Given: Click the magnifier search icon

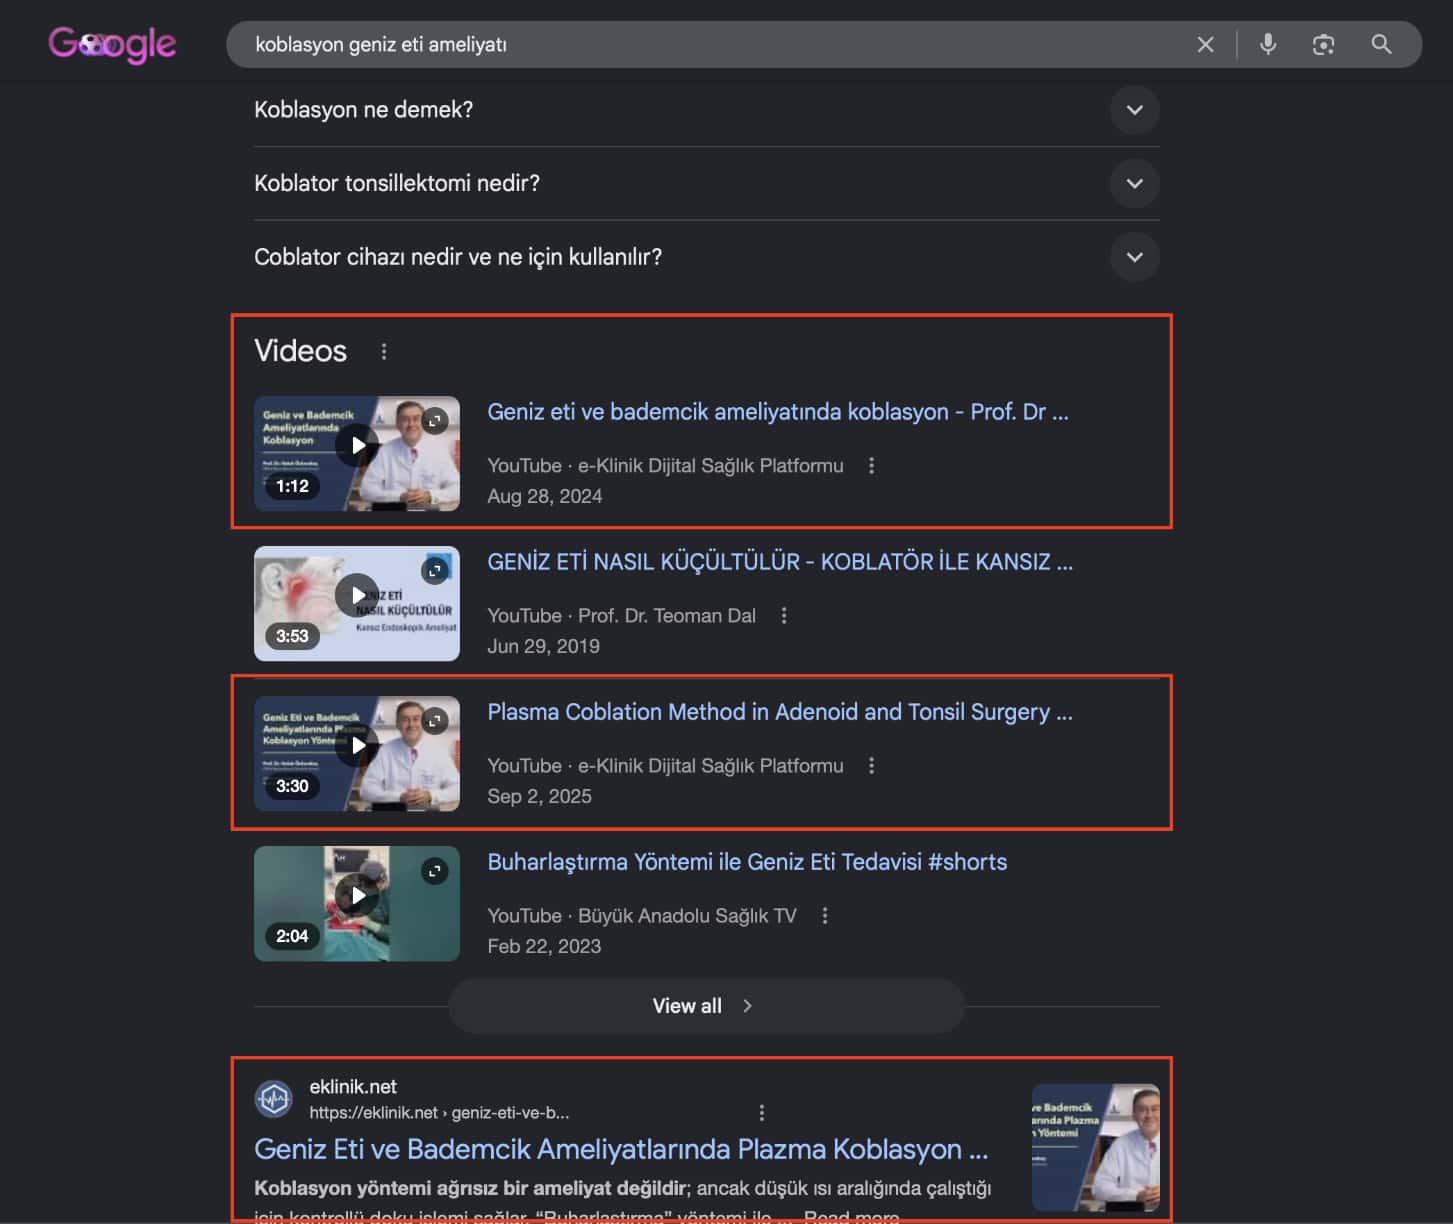Looking at the screenshot, I should click(1381, 44).
